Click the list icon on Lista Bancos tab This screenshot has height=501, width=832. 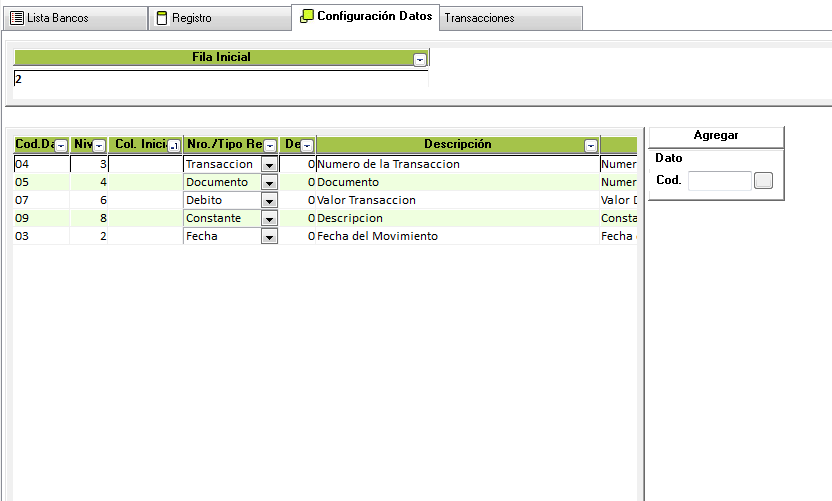pos(17,18)
